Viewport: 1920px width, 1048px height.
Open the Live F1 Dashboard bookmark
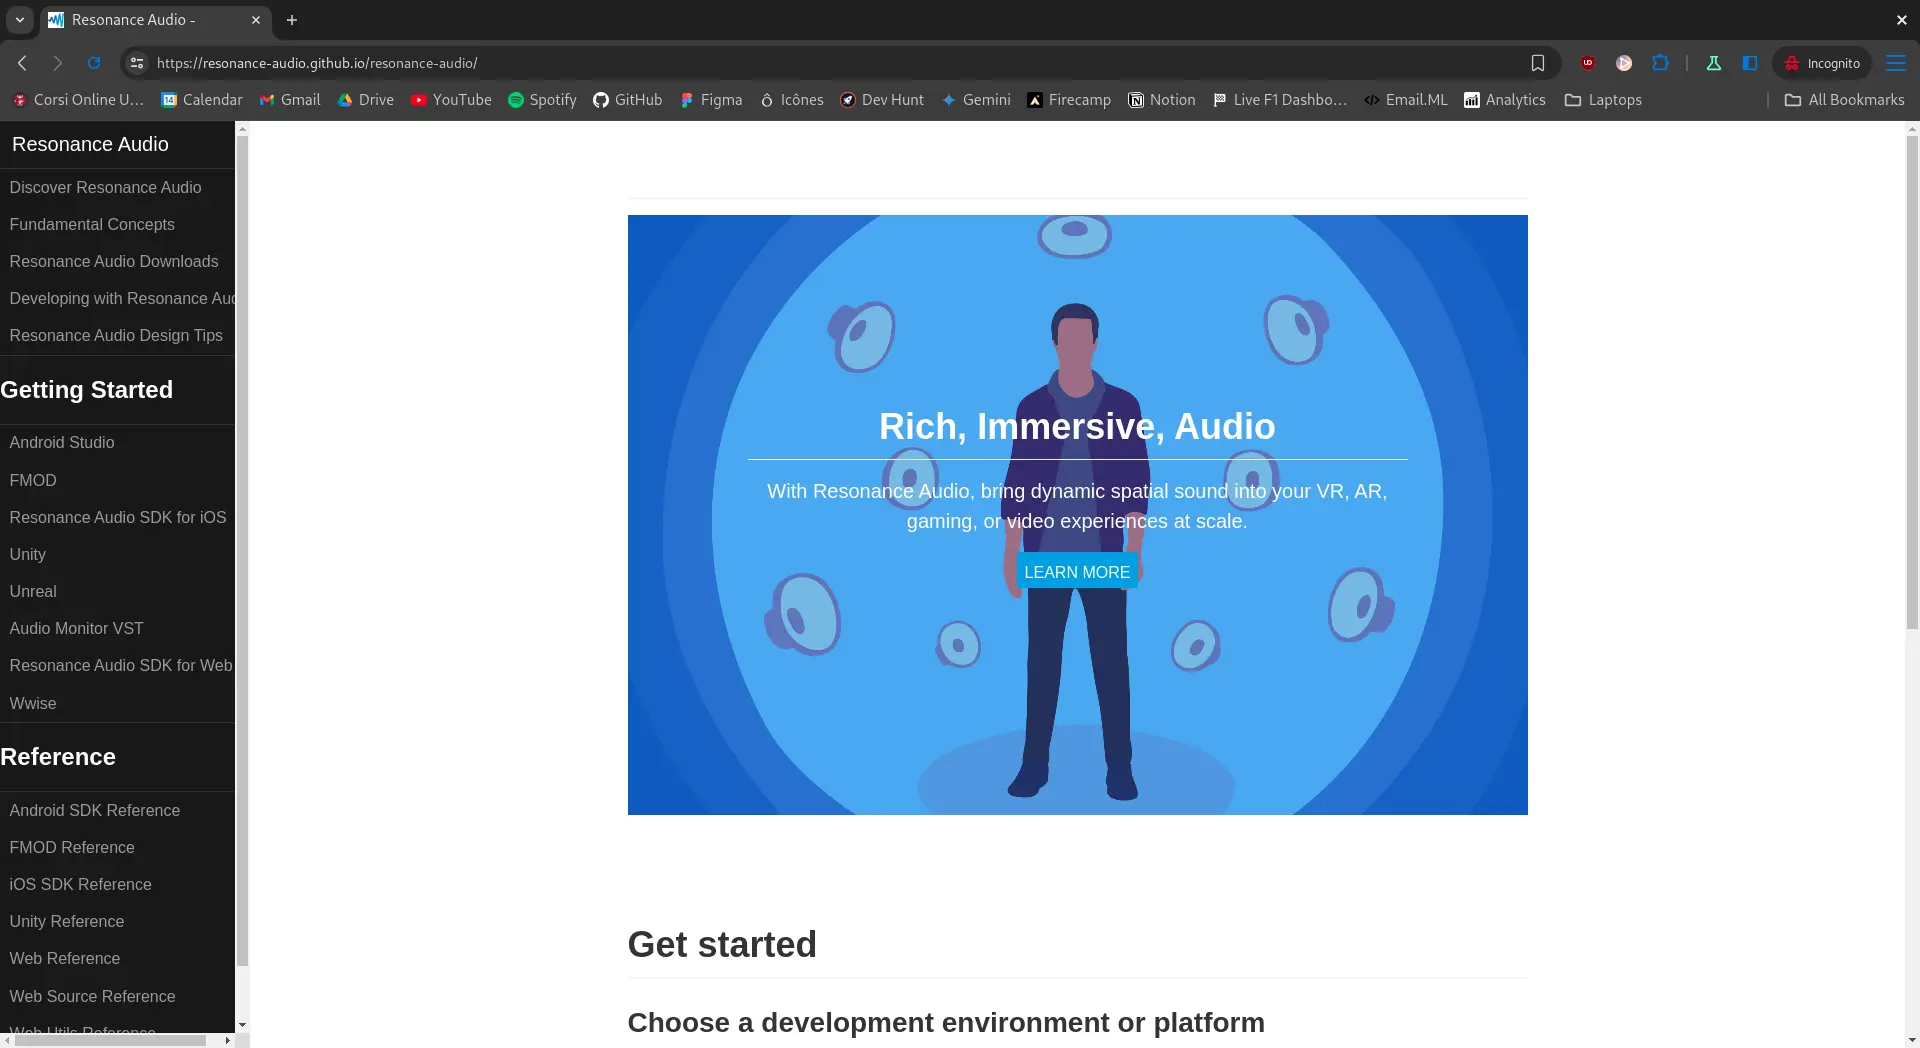pyautogui.click(x=1280, y=100)
